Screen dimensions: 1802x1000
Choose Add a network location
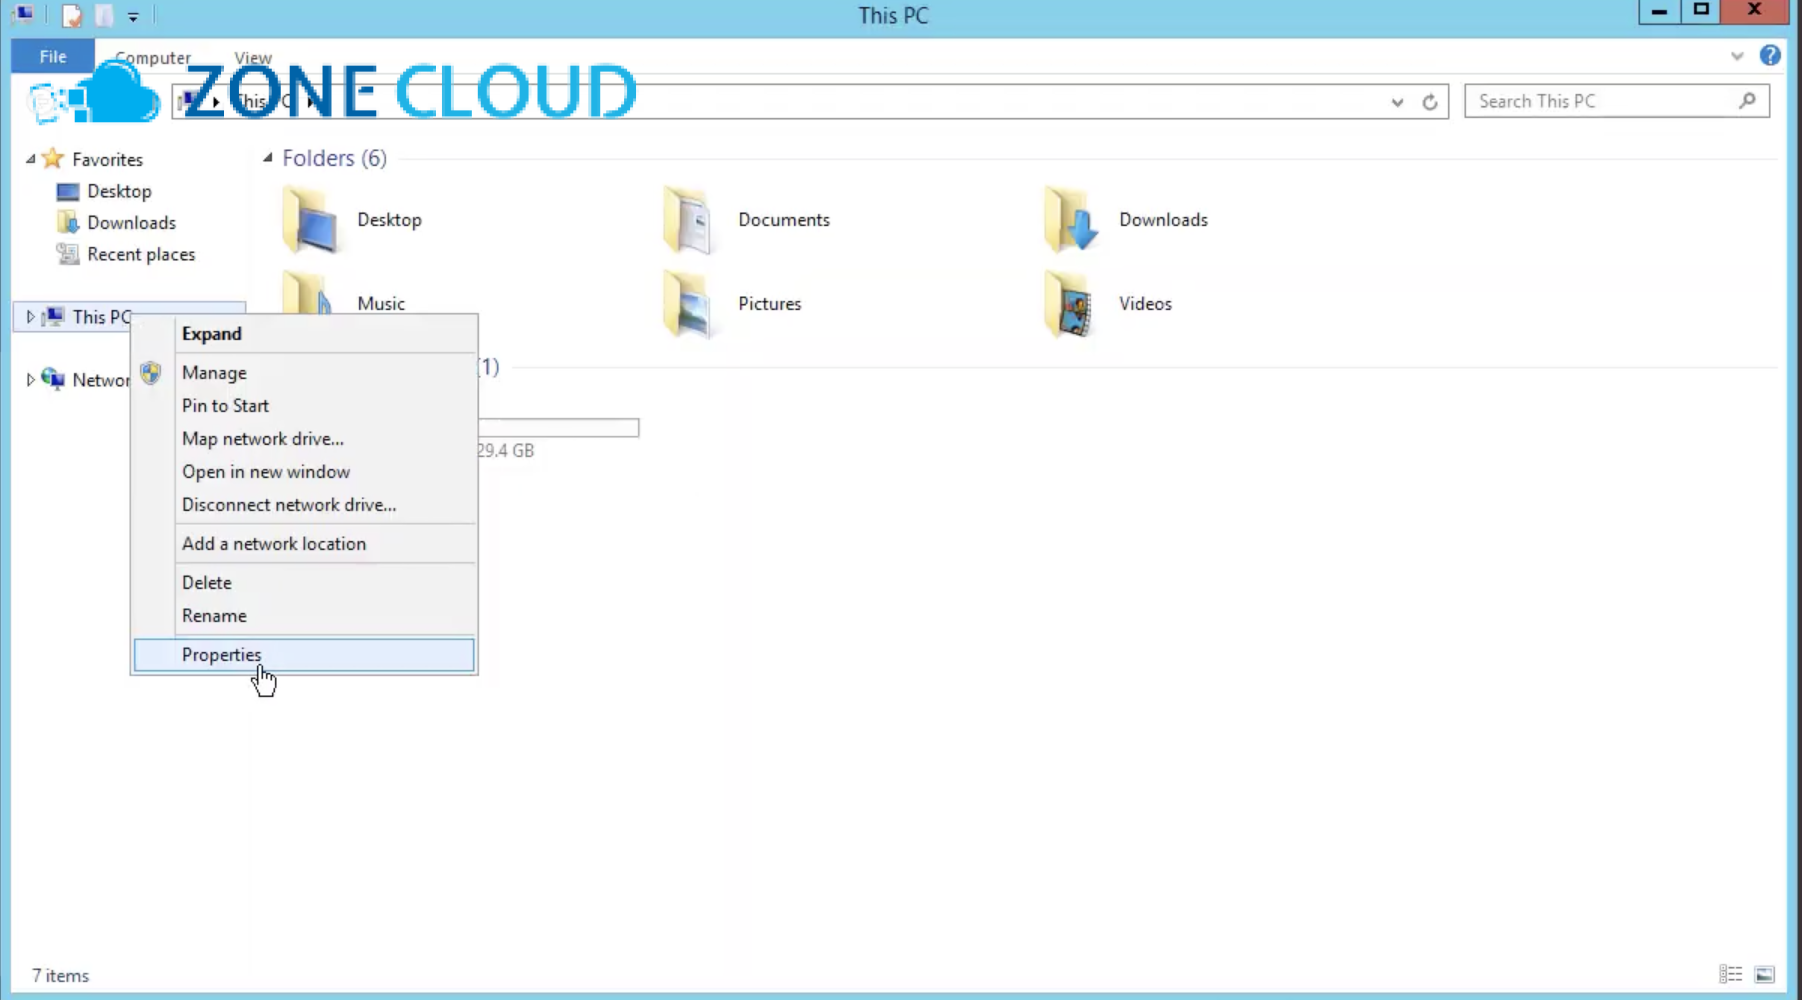coord(304,544)
